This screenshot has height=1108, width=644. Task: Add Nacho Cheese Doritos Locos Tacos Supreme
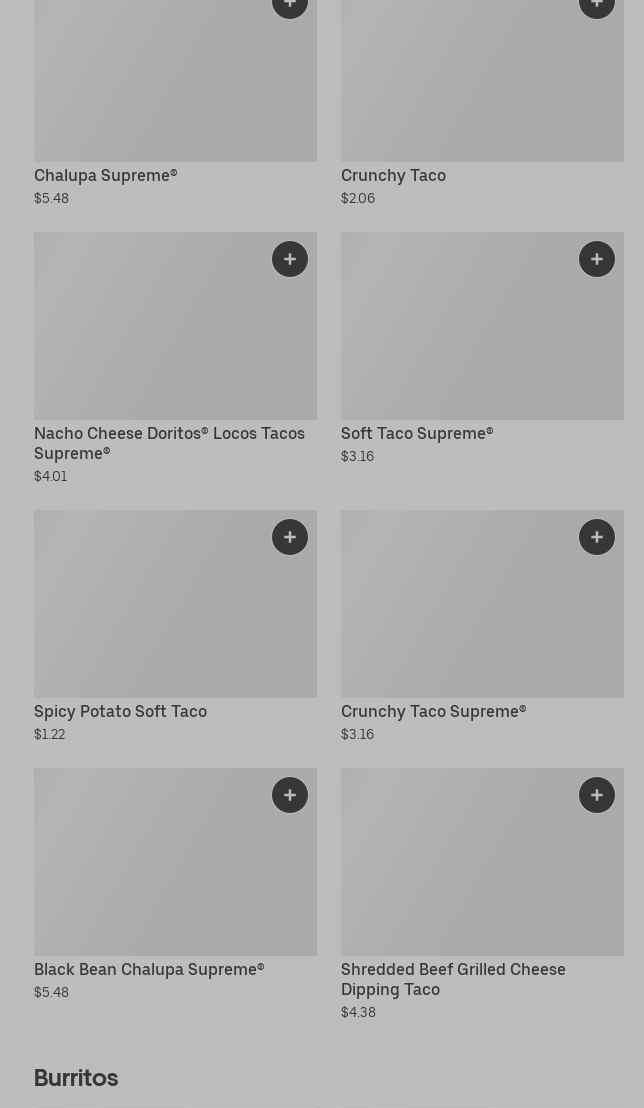[290, 259]
